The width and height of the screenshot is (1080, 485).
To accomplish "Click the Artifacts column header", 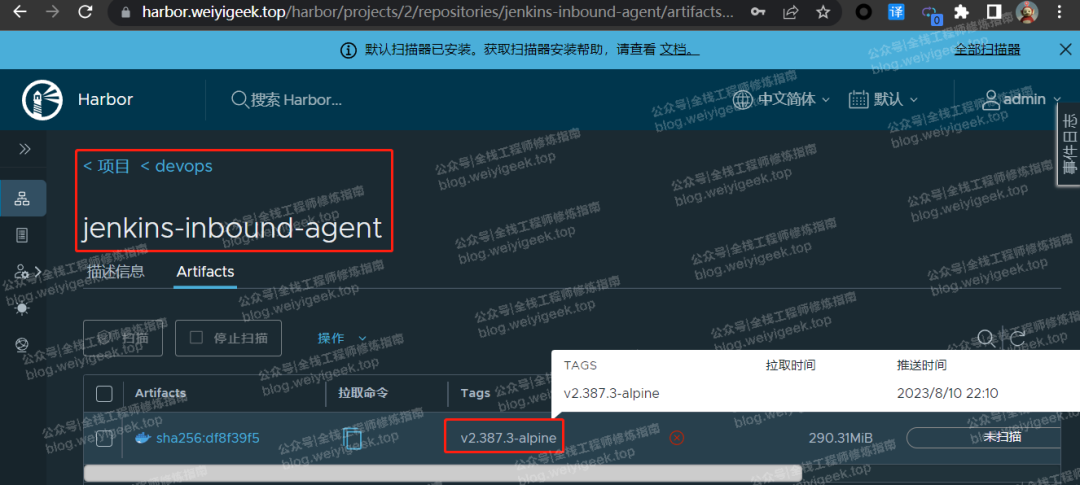I will 160,393.
